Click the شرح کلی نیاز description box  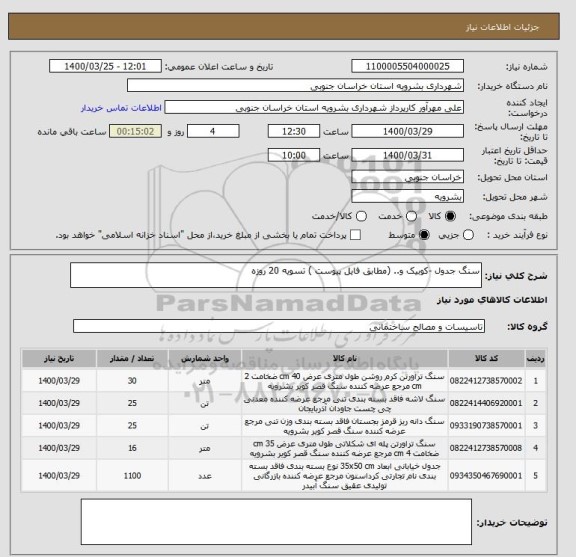click(276, 275)
